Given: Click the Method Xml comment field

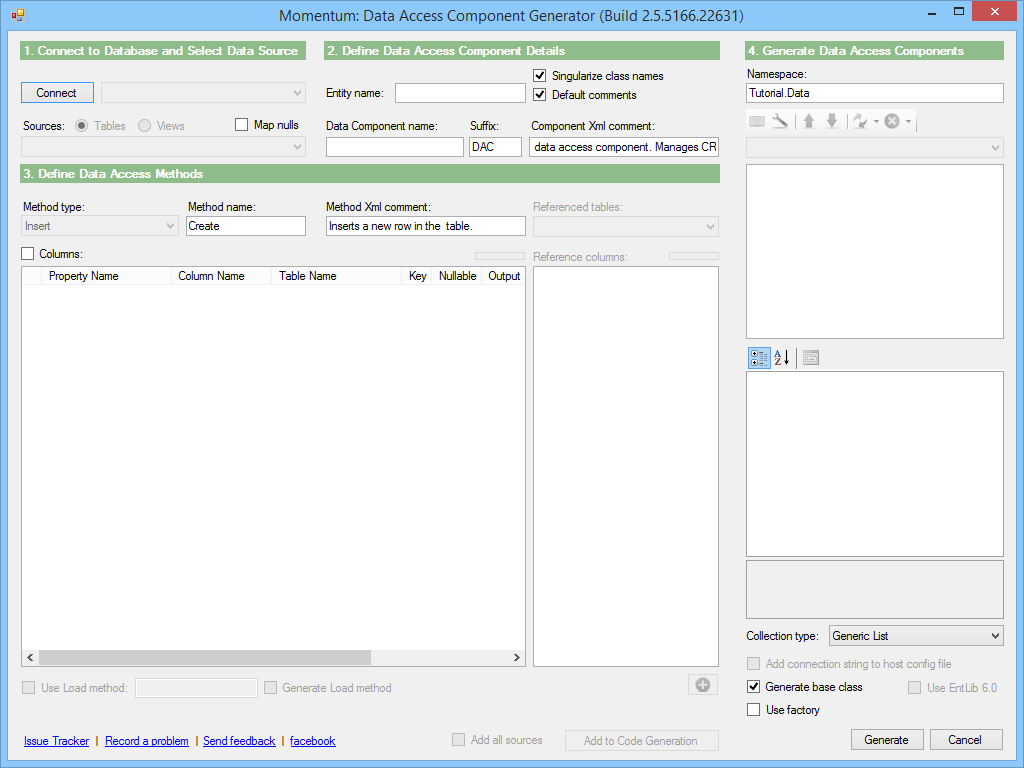Looking at the screenshot, I should (426, 226).
